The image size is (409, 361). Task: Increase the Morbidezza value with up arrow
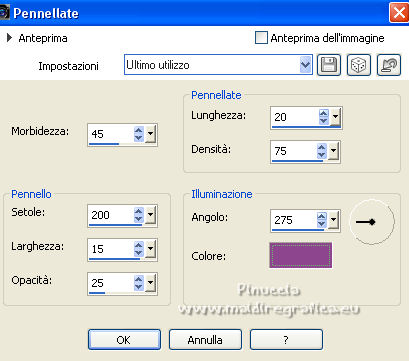click(139, 130)
